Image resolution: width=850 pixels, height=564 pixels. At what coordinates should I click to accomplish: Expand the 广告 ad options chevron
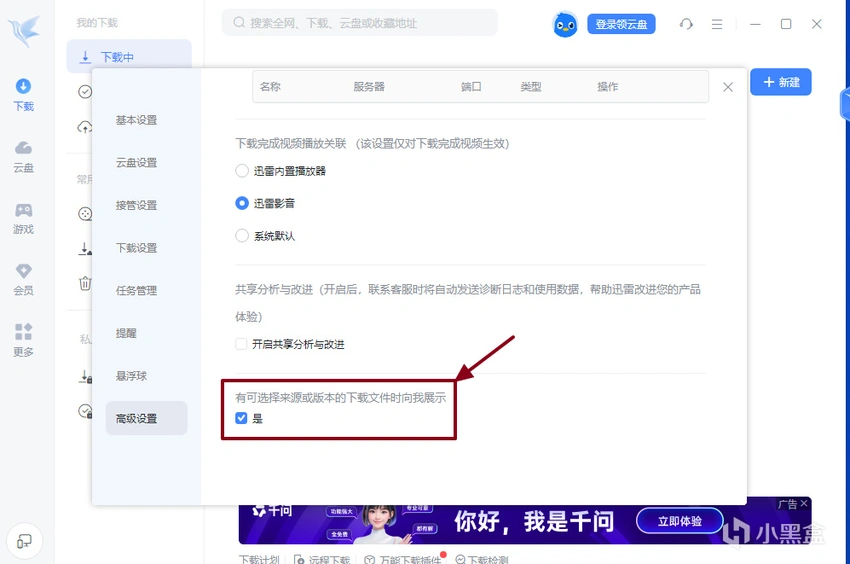click(x=804, y=505)
